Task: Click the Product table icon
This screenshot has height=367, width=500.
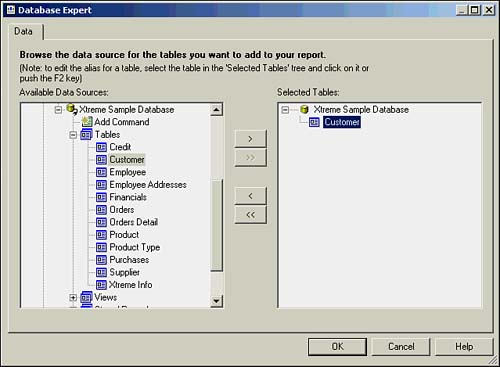Action: coord(101,235)
